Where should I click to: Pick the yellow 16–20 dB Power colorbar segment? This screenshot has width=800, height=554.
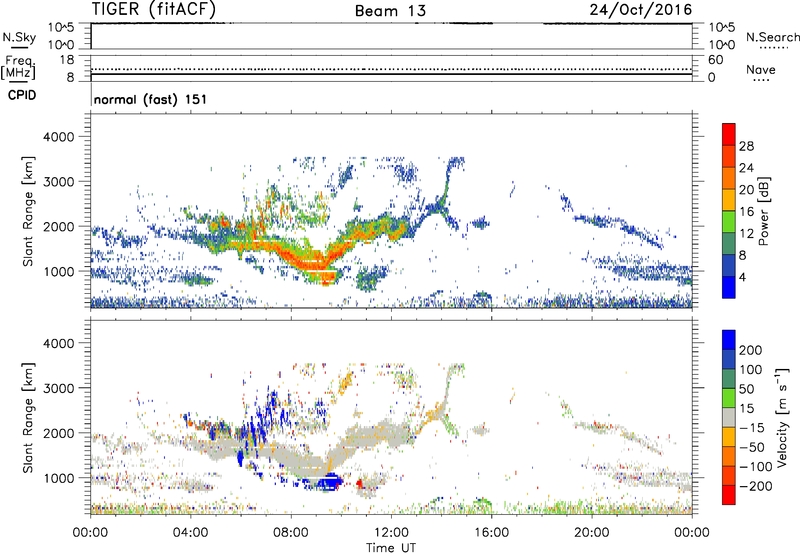pyautogui.click(x=729, y=200)
